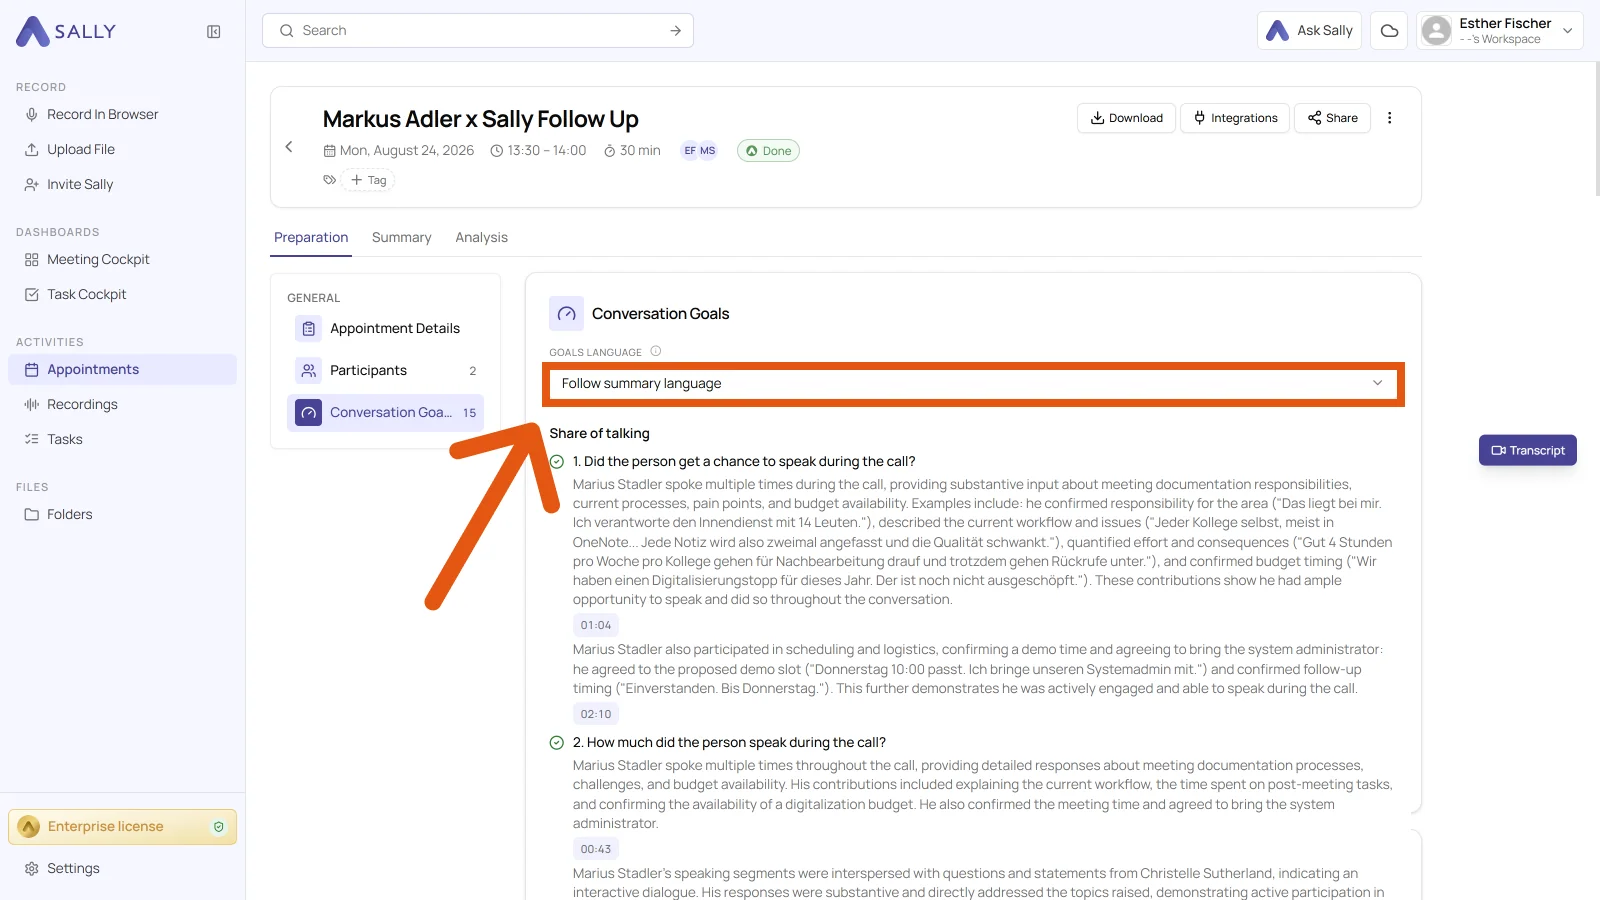Screen dimensions: 1600x900
Task: Click the meeting date Mon, August 24, 2026
Action: pos(398,151)
